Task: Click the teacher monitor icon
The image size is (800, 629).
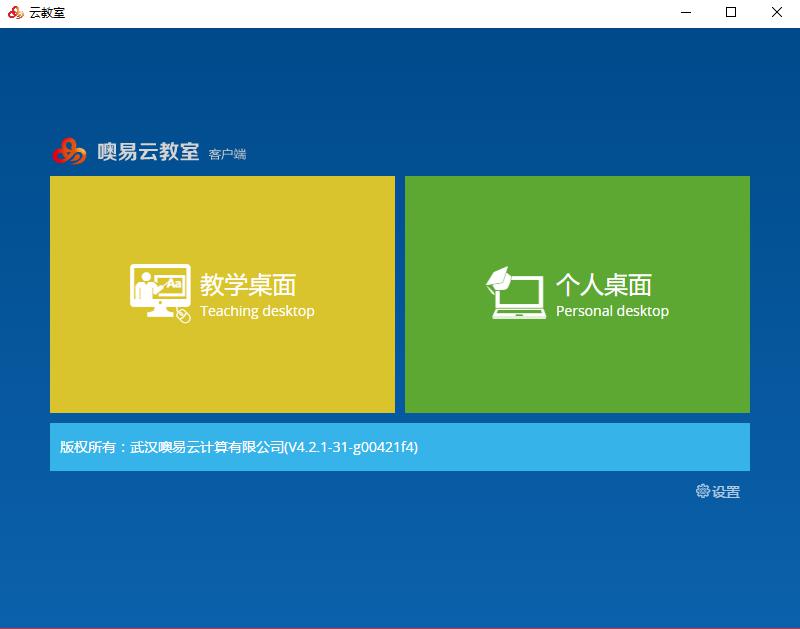Action: tap(160, 293)
